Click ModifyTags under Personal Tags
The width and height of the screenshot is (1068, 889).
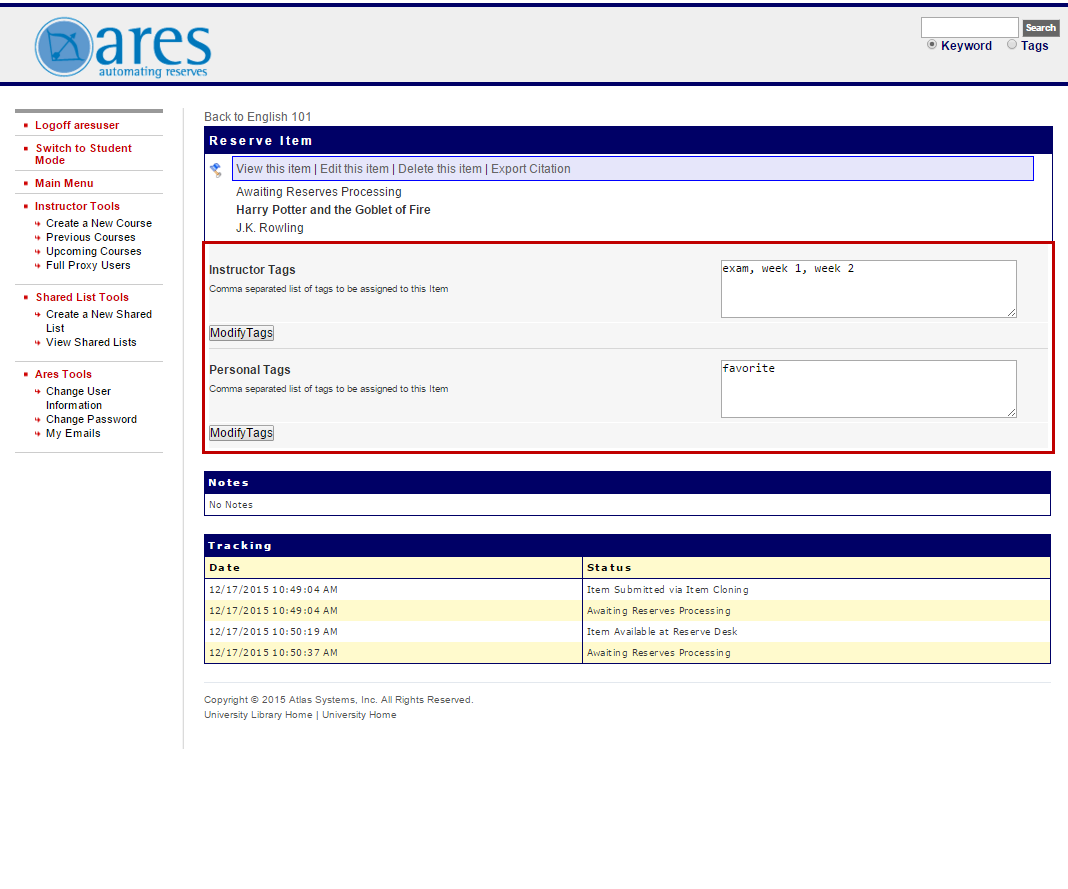[240, 432]
